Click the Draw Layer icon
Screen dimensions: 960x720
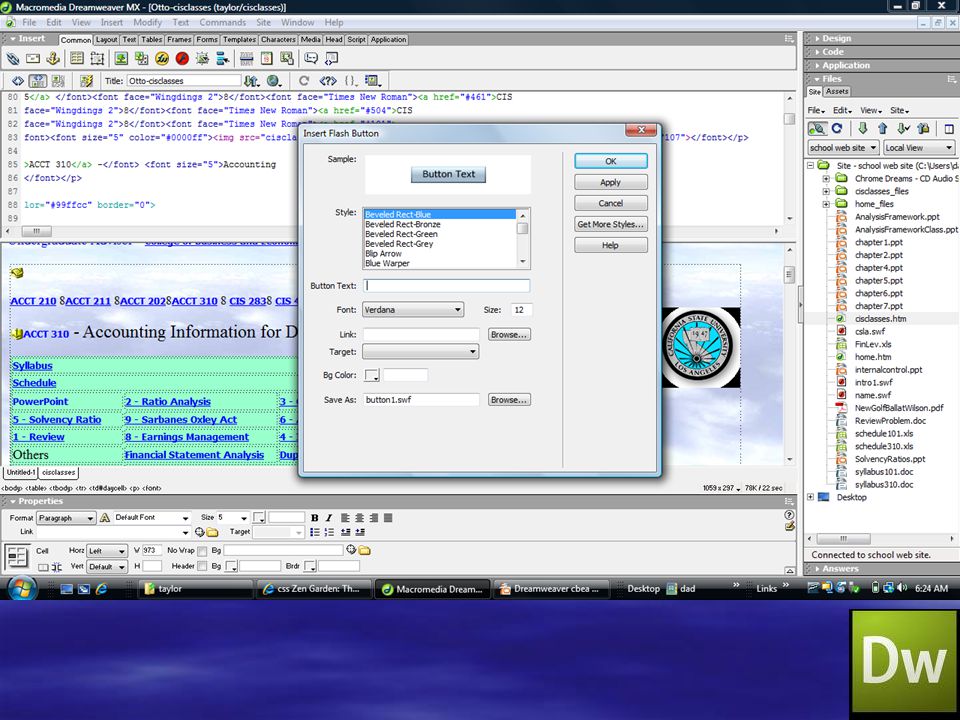click(97, 59)
